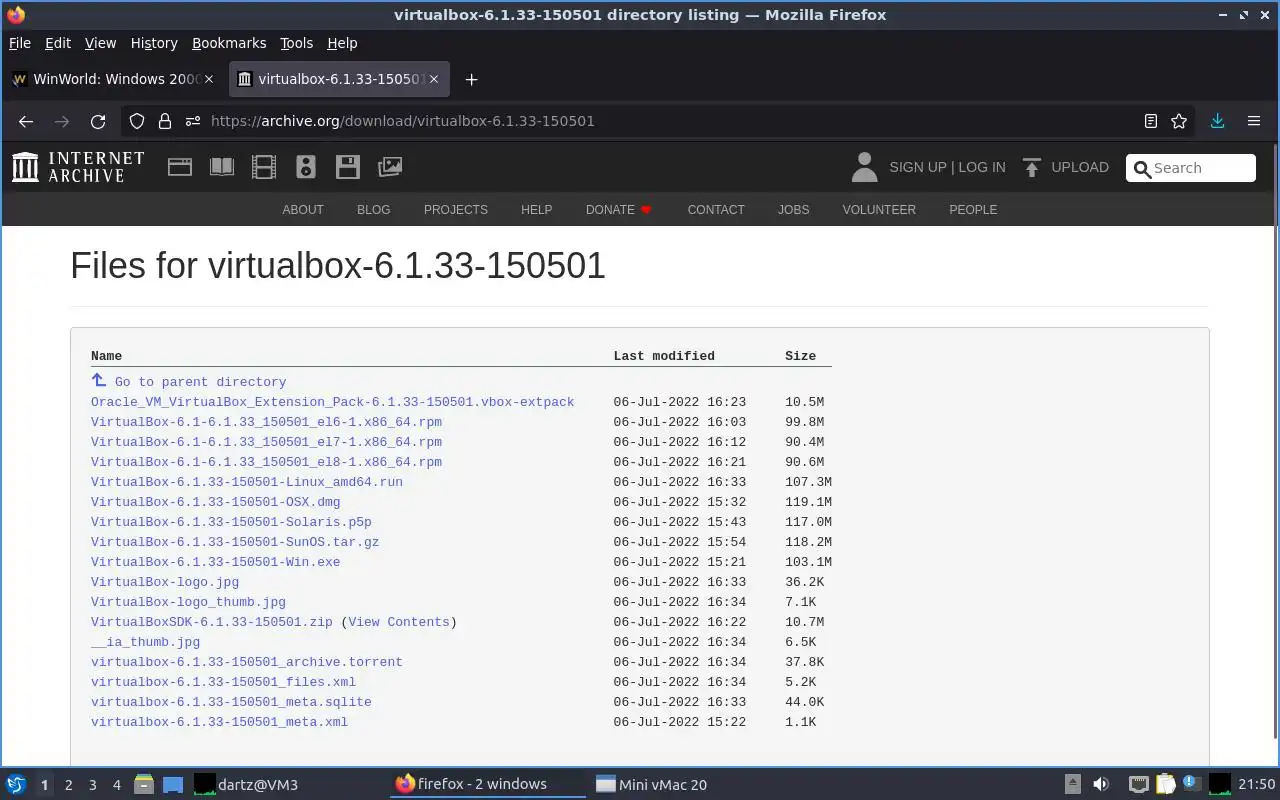1280x800 pixels.
Task: Click VOLUNTEER in Archive navigation
Action: point(879,209)
